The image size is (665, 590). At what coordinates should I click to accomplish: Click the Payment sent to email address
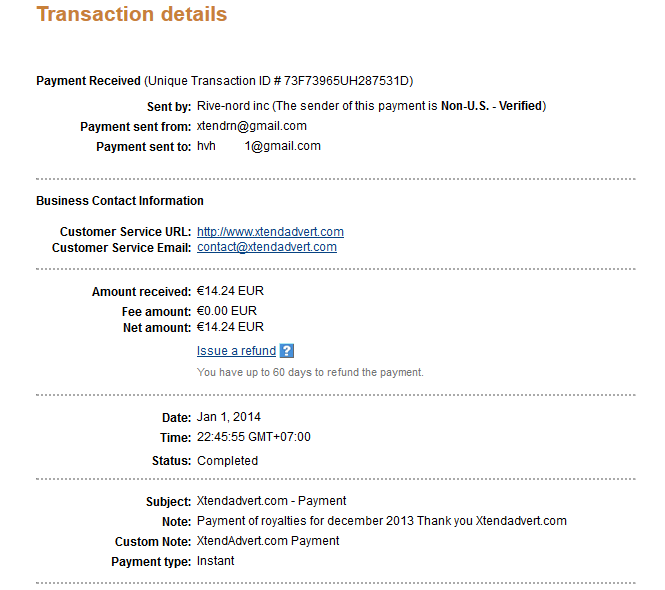(259, 146)
